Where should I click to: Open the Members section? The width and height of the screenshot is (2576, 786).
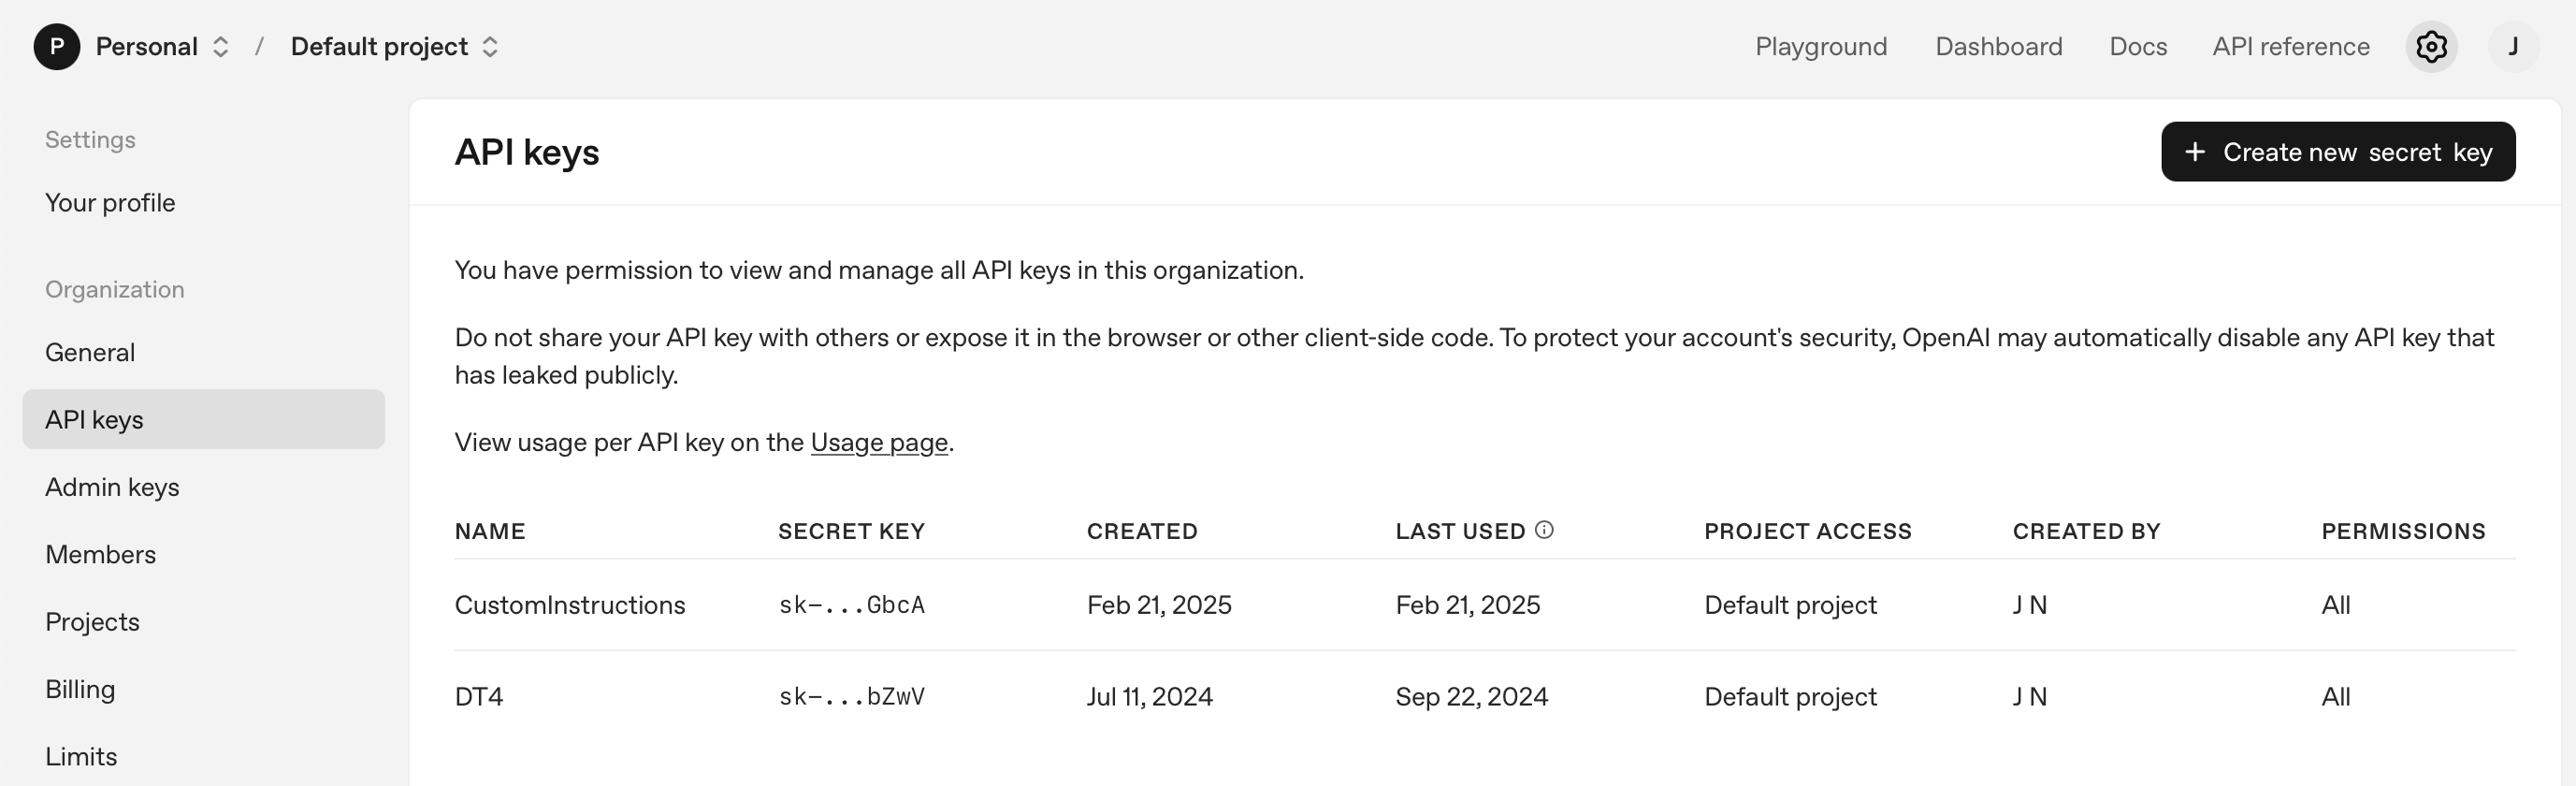(x=100, y=555)
